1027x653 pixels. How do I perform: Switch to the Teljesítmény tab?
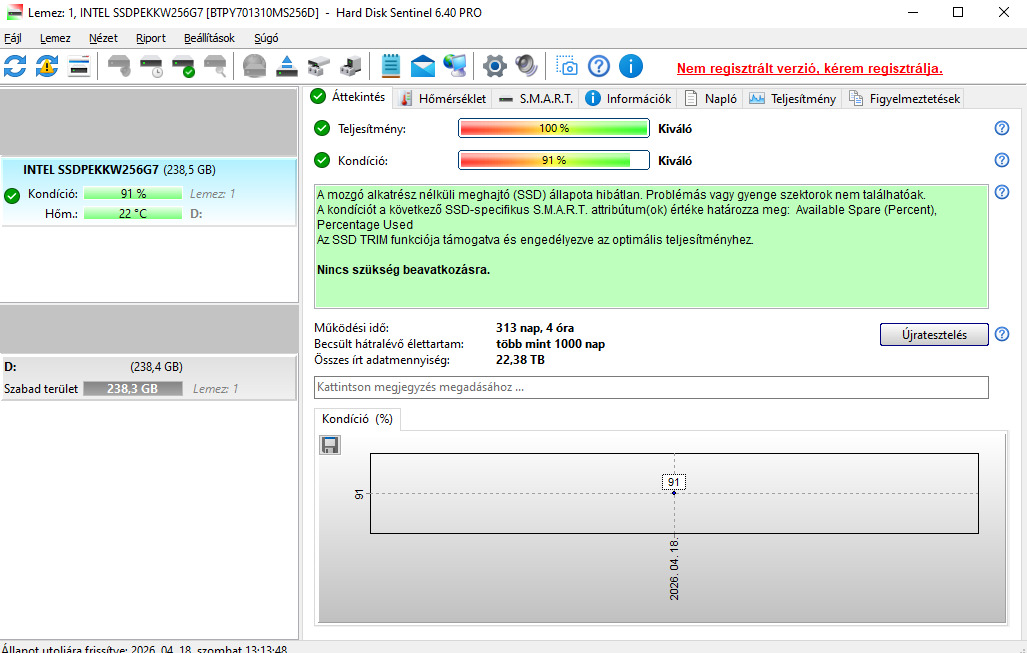793,99
